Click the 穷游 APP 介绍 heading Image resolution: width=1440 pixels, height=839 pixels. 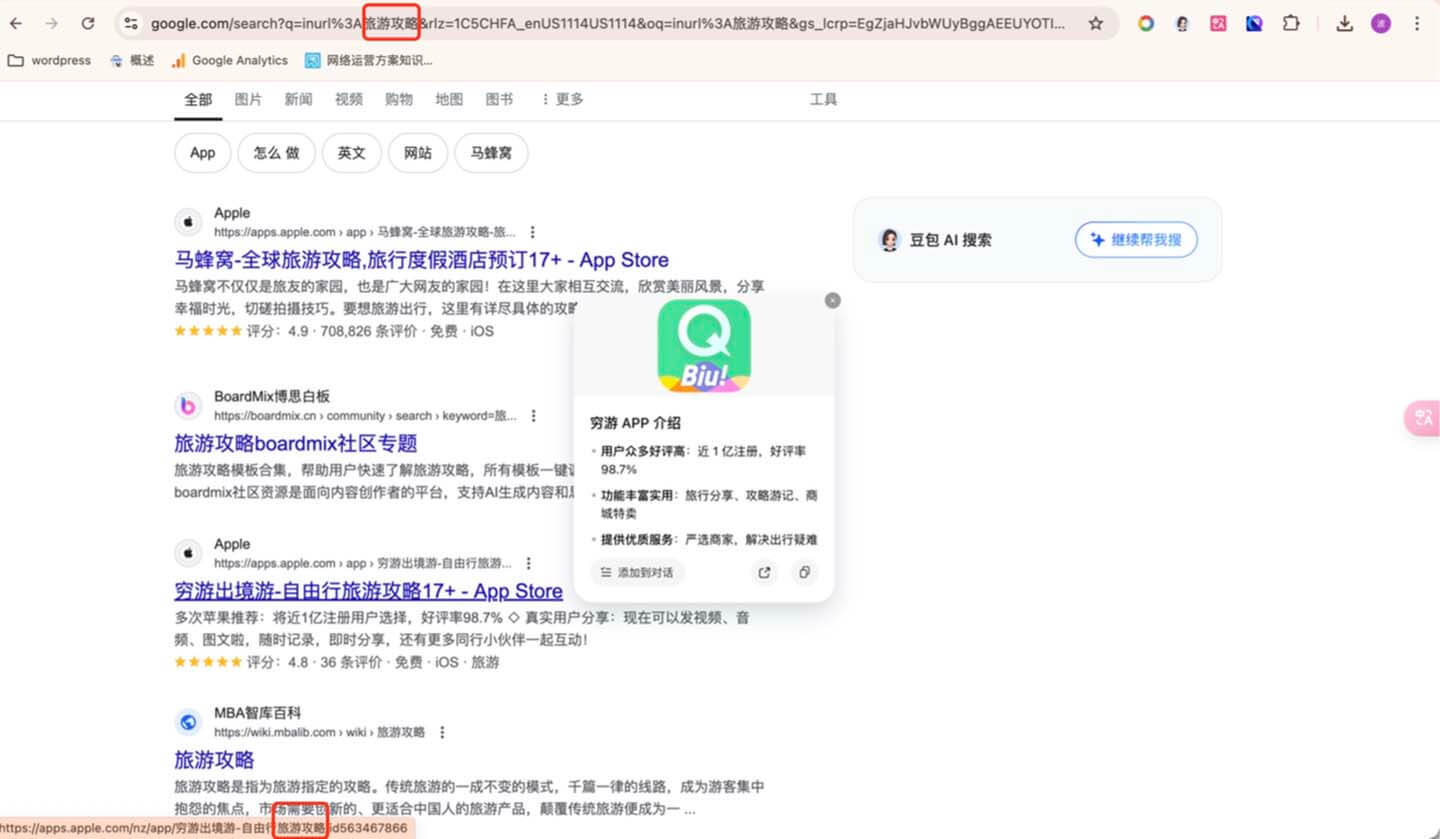[636, 422]
